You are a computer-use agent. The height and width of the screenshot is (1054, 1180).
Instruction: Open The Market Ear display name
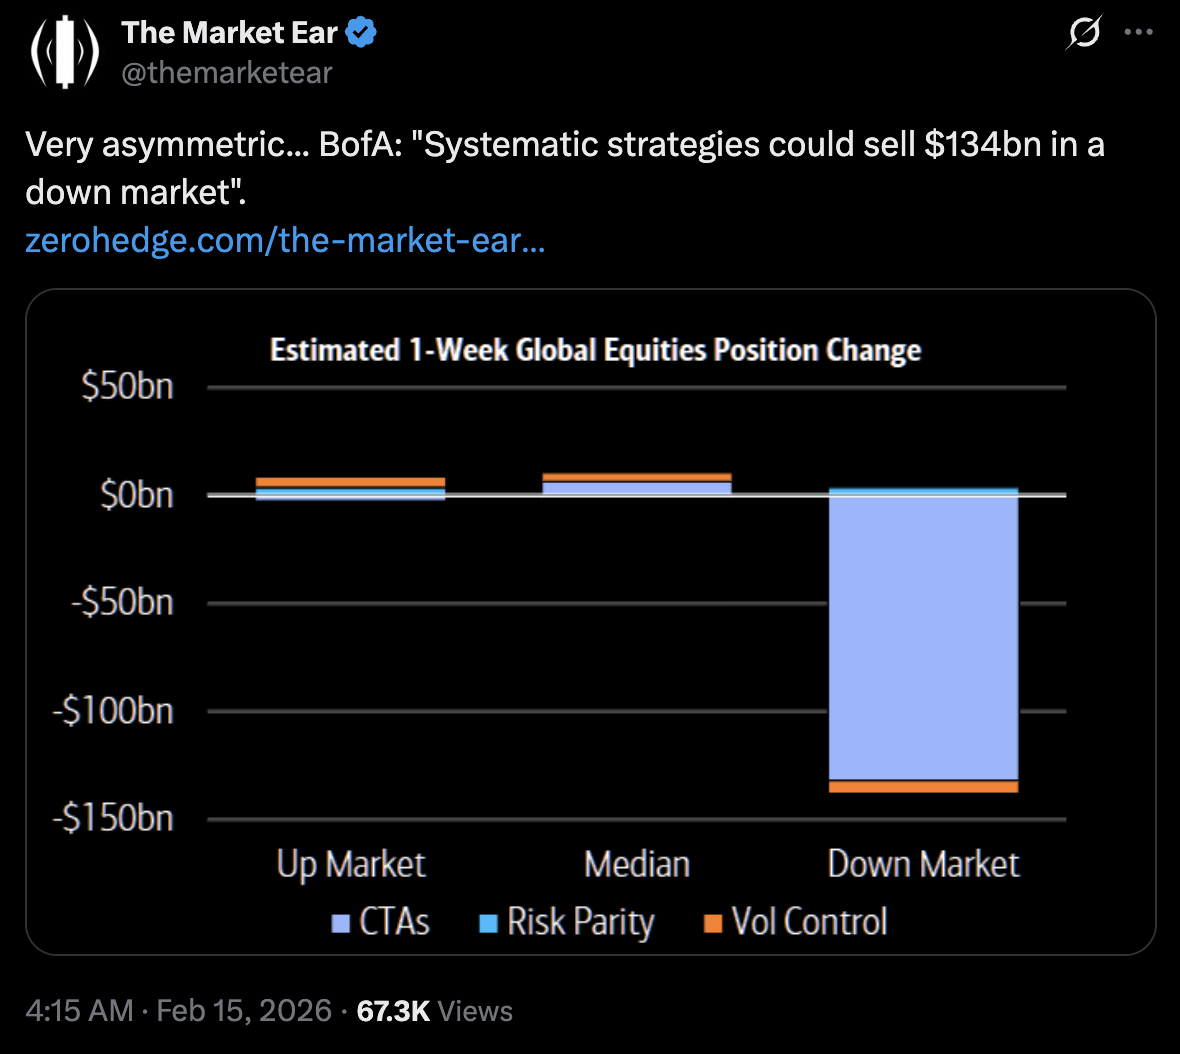pyautogui.click(x=230, y=33)
